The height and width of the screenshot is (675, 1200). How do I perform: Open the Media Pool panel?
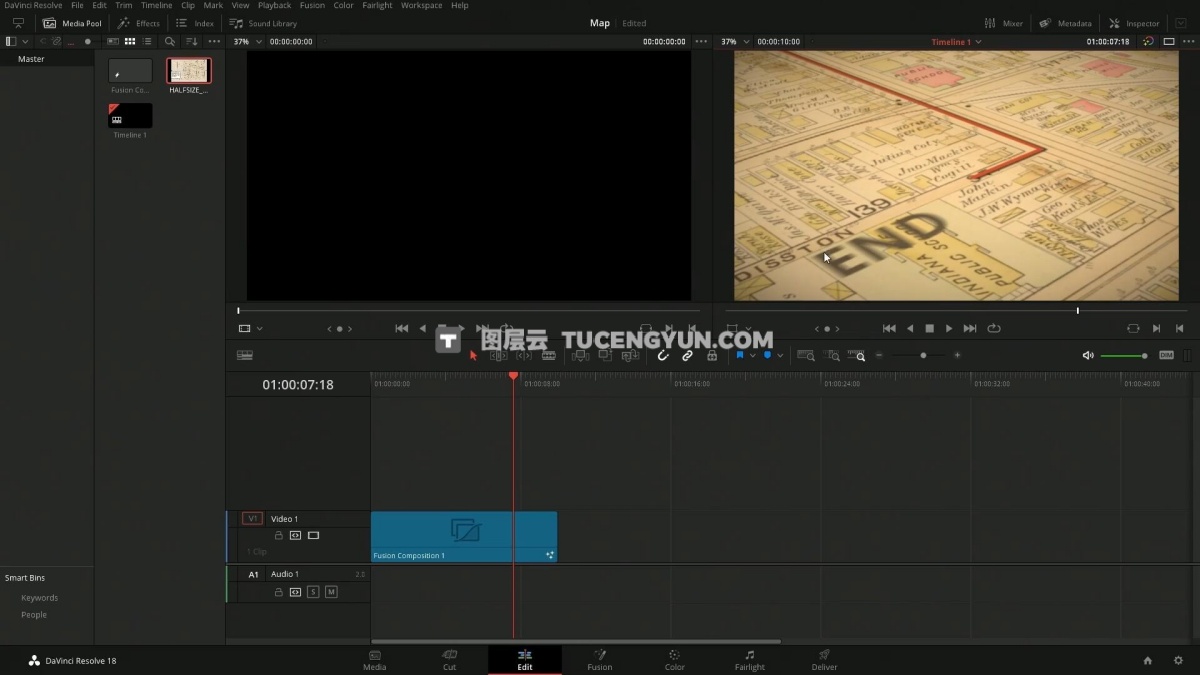[72, 23]
